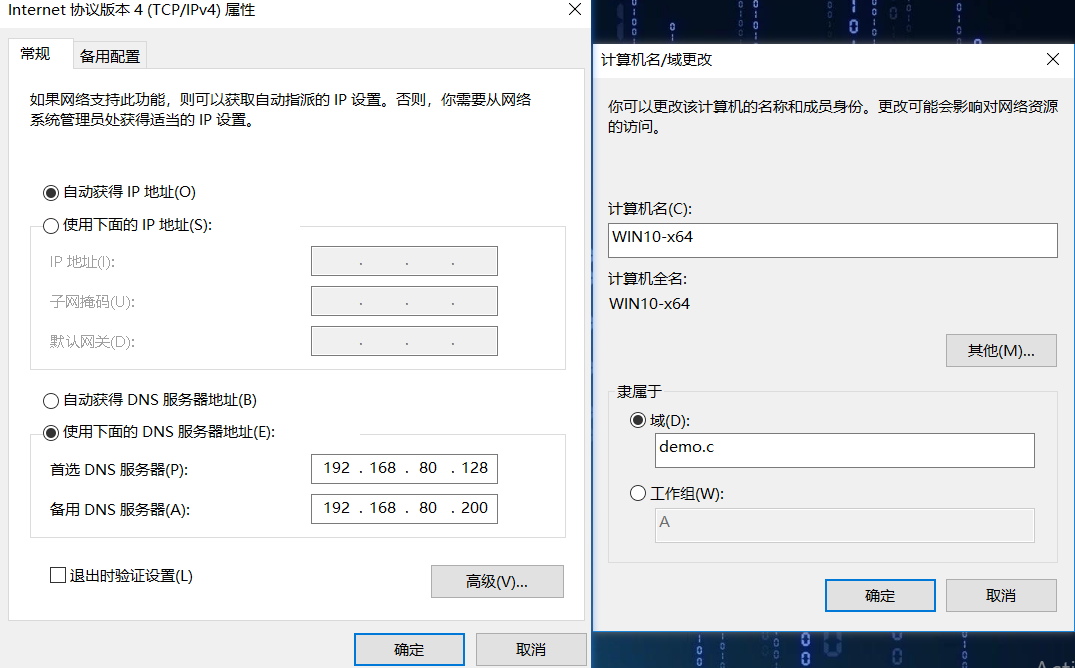The image size is (1075, 668).
Task: Open the 高级(V)... advanced settings
Action: [497, 582]
